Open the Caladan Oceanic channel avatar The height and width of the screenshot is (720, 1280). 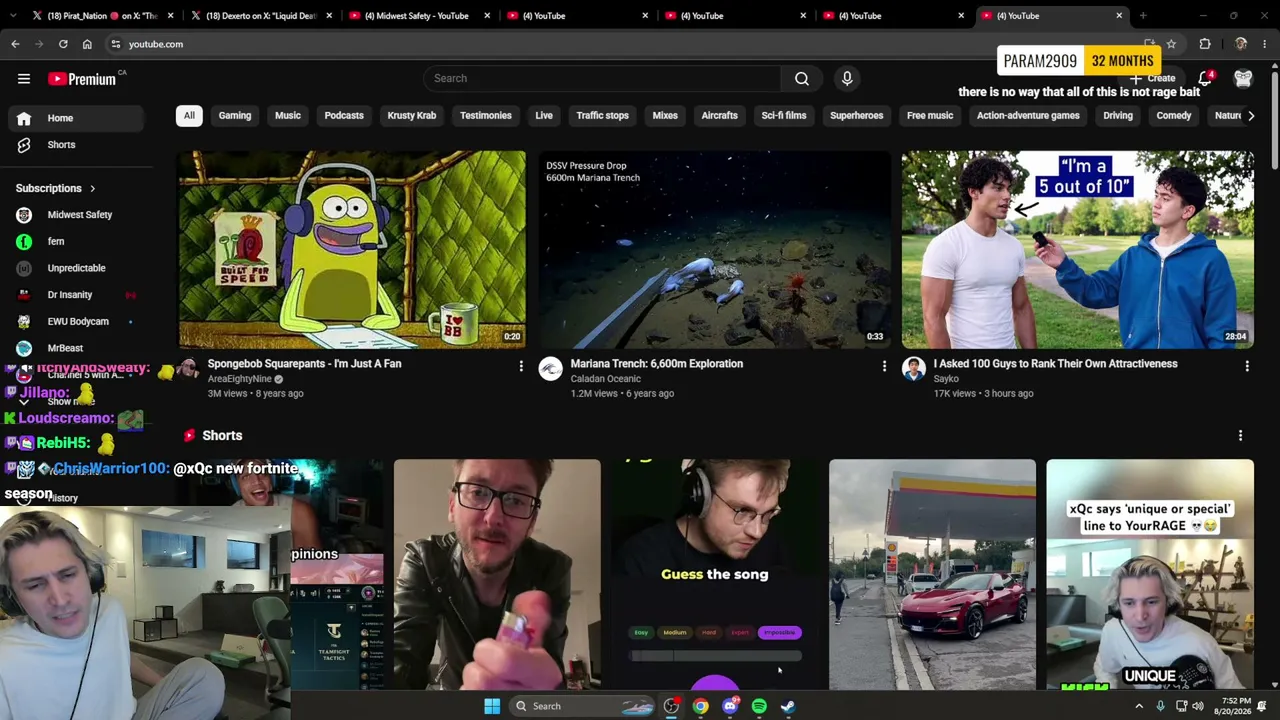(x=550, y=369)
